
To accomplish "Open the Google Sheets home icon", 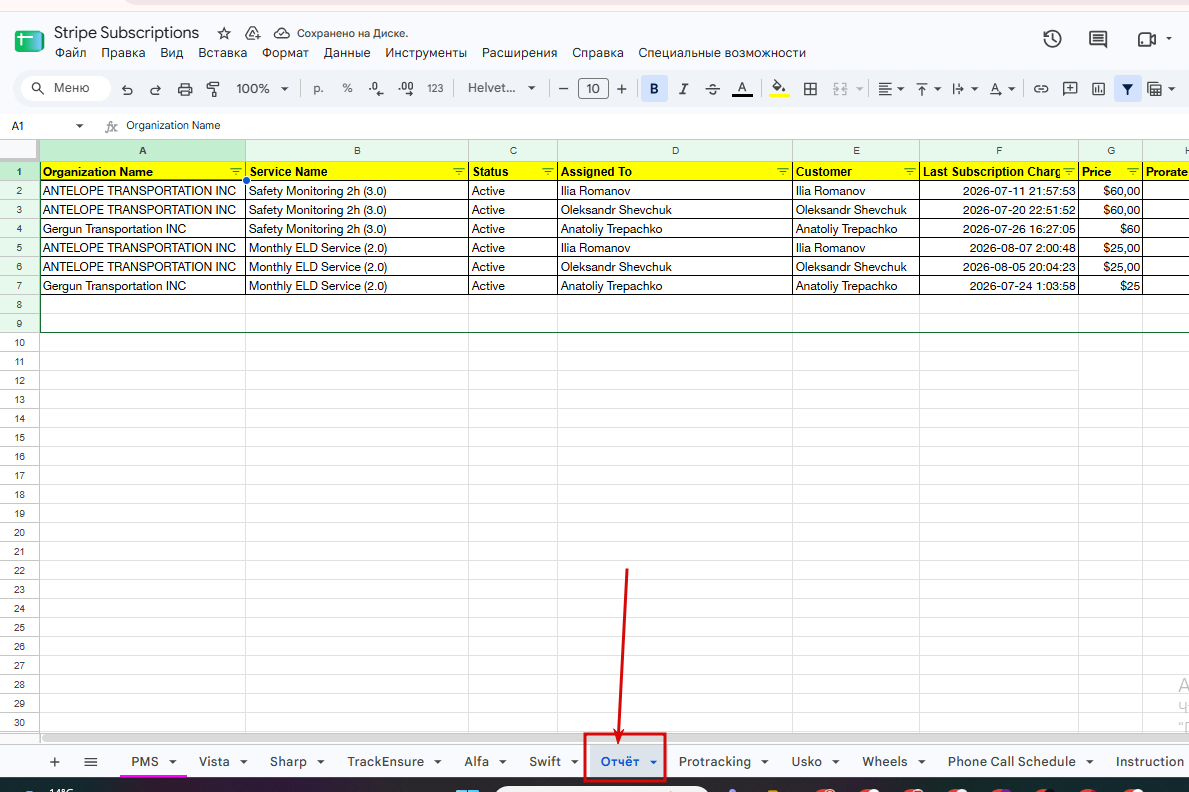I will [x=29, y=41].
